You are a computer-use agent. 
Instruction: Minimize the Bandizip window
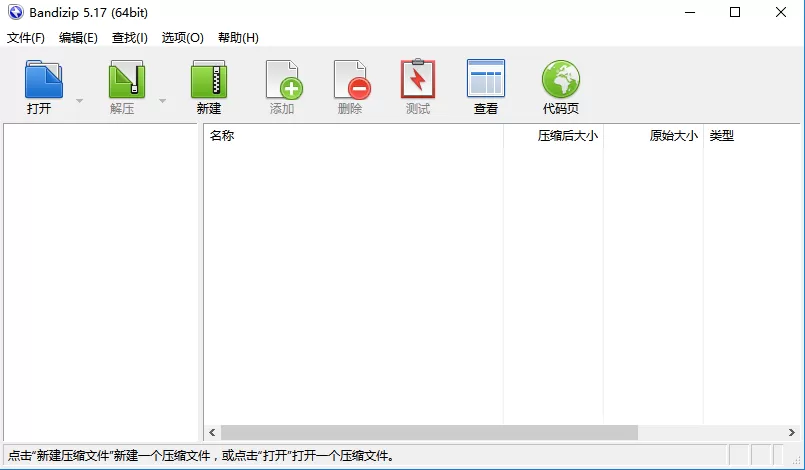690,12
